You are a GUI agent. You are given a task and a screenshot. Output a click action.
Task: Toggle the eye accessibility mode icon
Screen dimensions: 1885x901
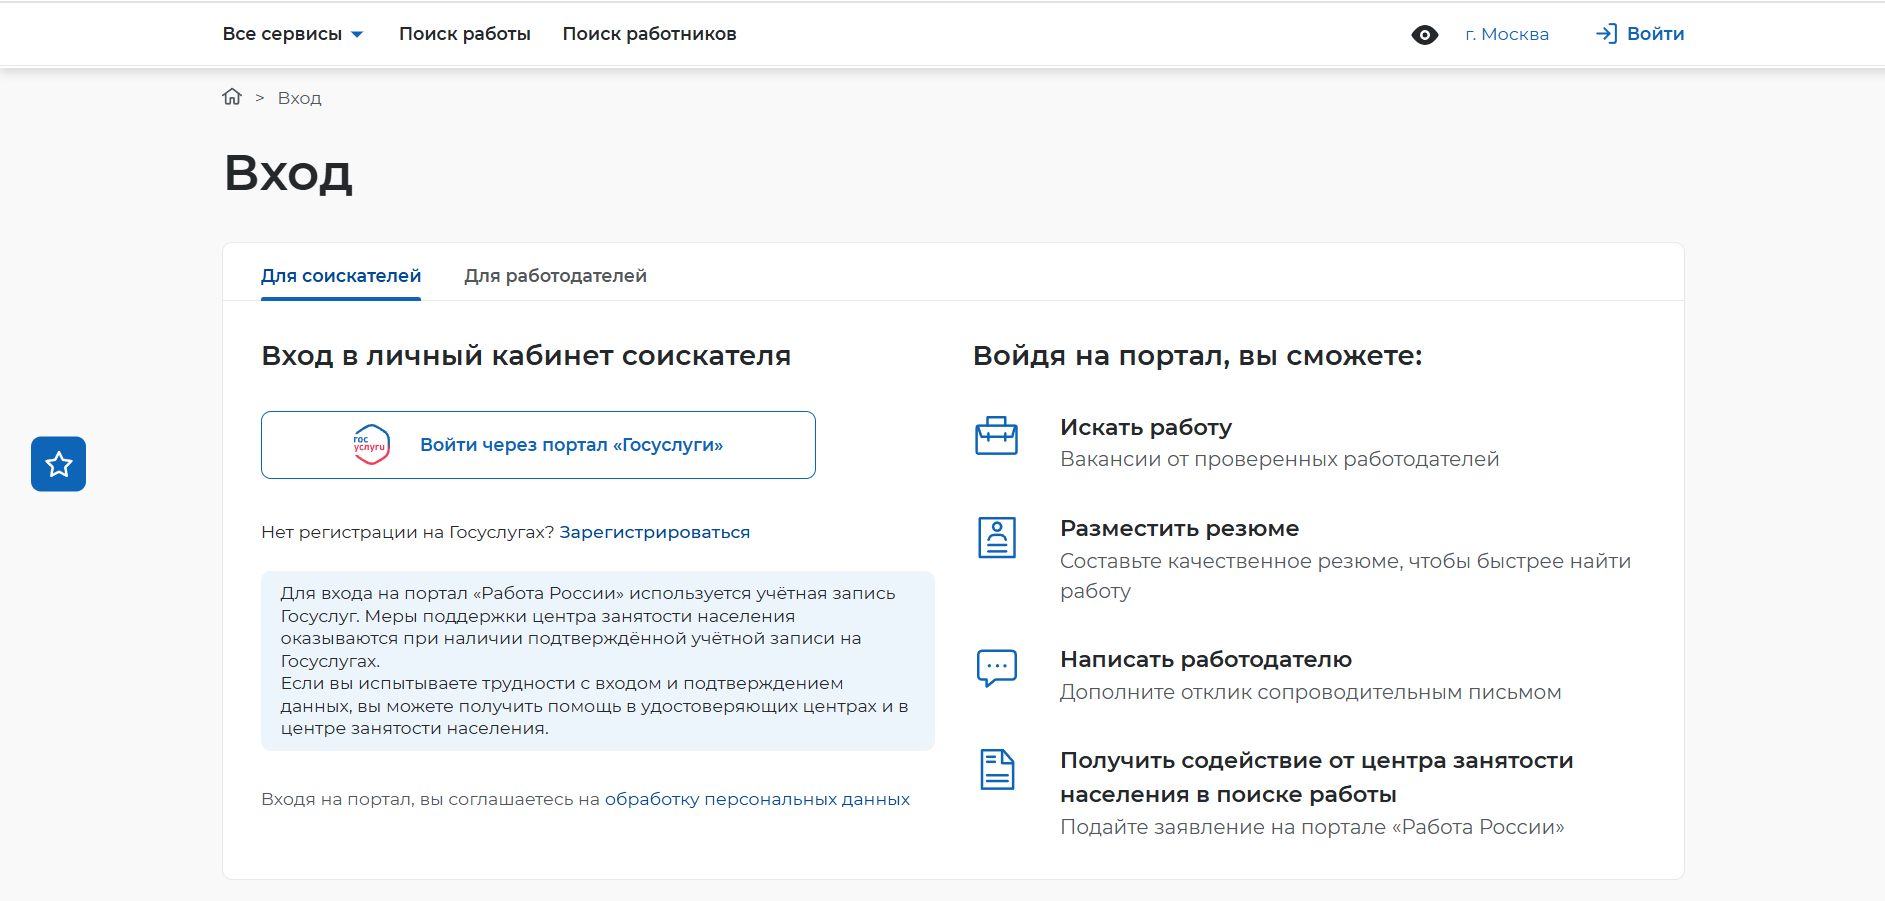coord(1424,35)
